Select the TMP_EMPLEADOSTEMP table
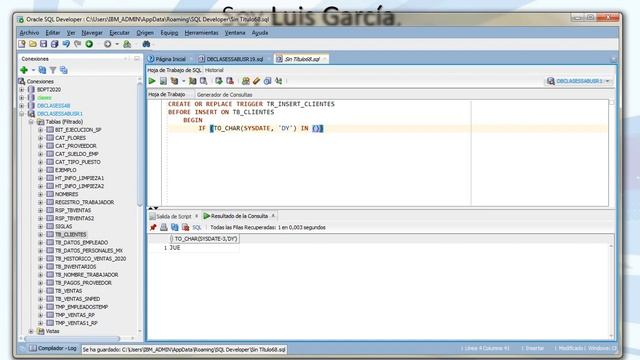640x360 pixels. tap(81, 307)
